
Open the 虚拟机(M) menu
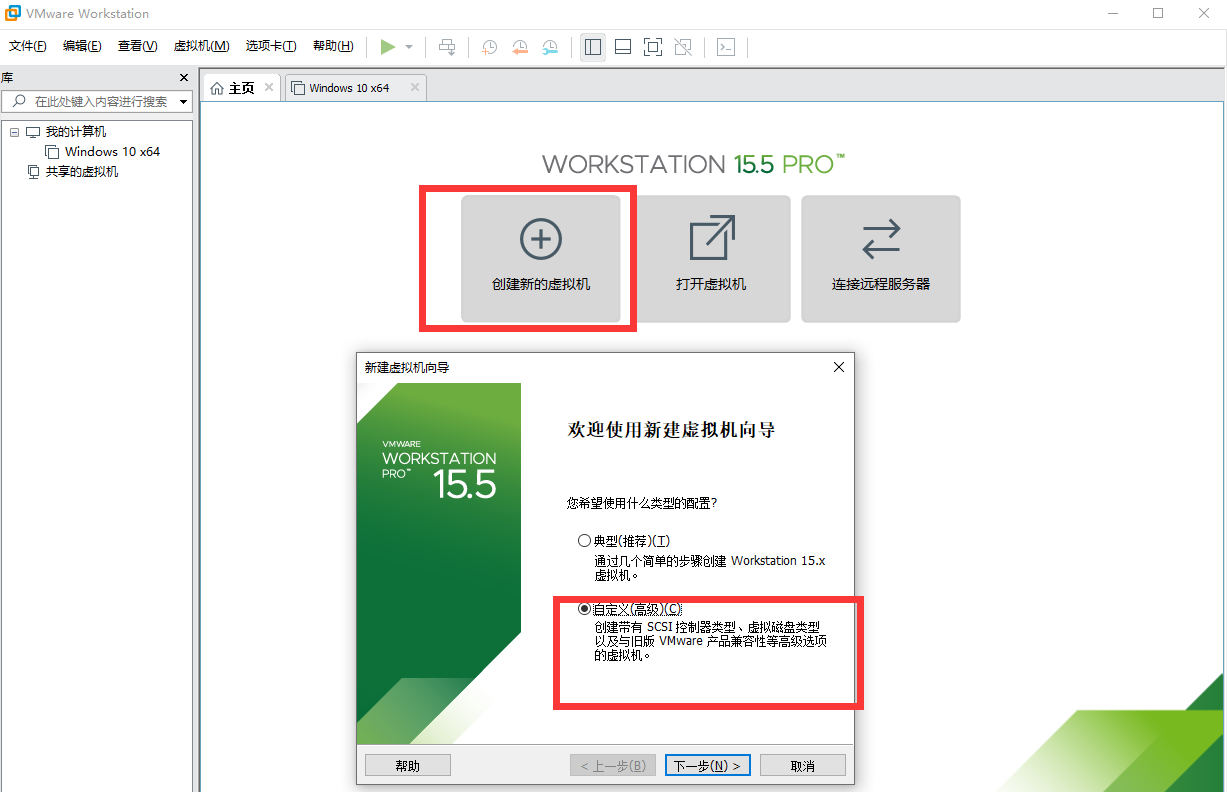(x=201, y=46)
